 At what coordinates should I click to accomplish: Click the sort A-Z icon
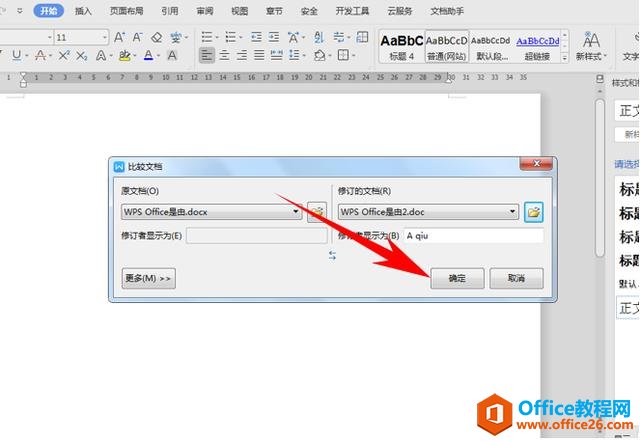(x=319, y=37)
